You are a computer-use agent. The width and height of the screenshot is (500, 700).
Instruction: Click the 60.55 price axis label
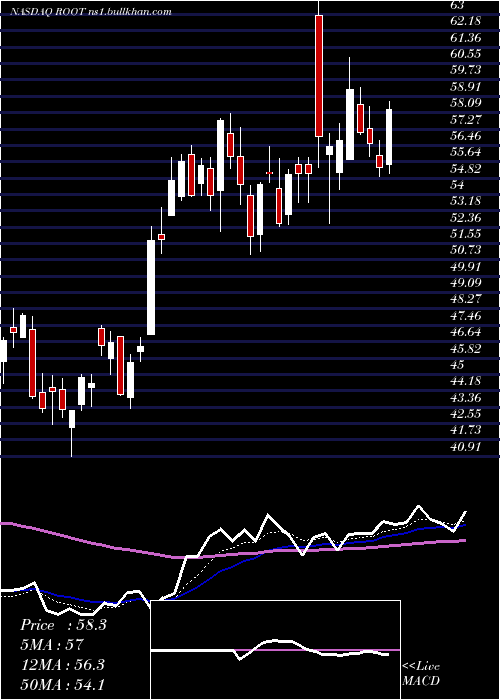coord(466,54)
